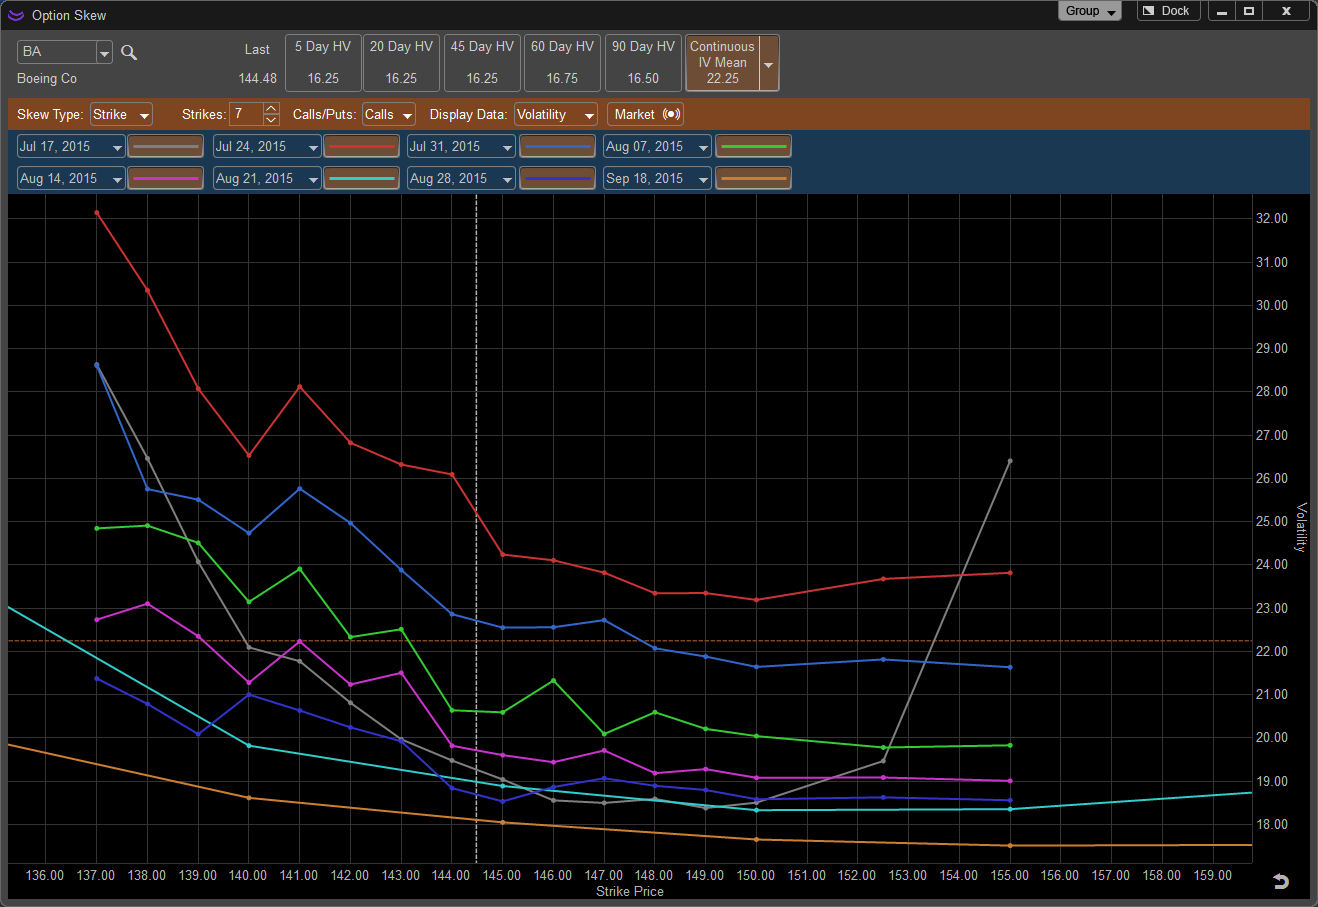The image size is (1318, 907).
Task: Open the Calls/Puts dropdown
Action: (x=388, y=115)
